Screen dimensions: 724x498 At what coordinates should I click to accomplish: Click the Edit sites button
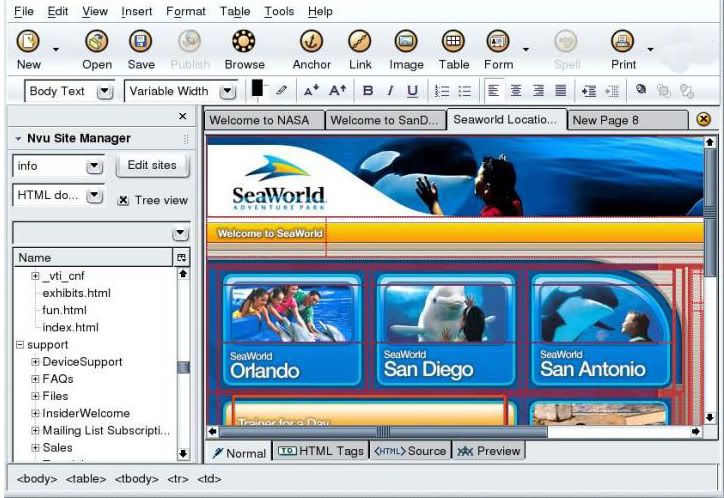point(152,165)
